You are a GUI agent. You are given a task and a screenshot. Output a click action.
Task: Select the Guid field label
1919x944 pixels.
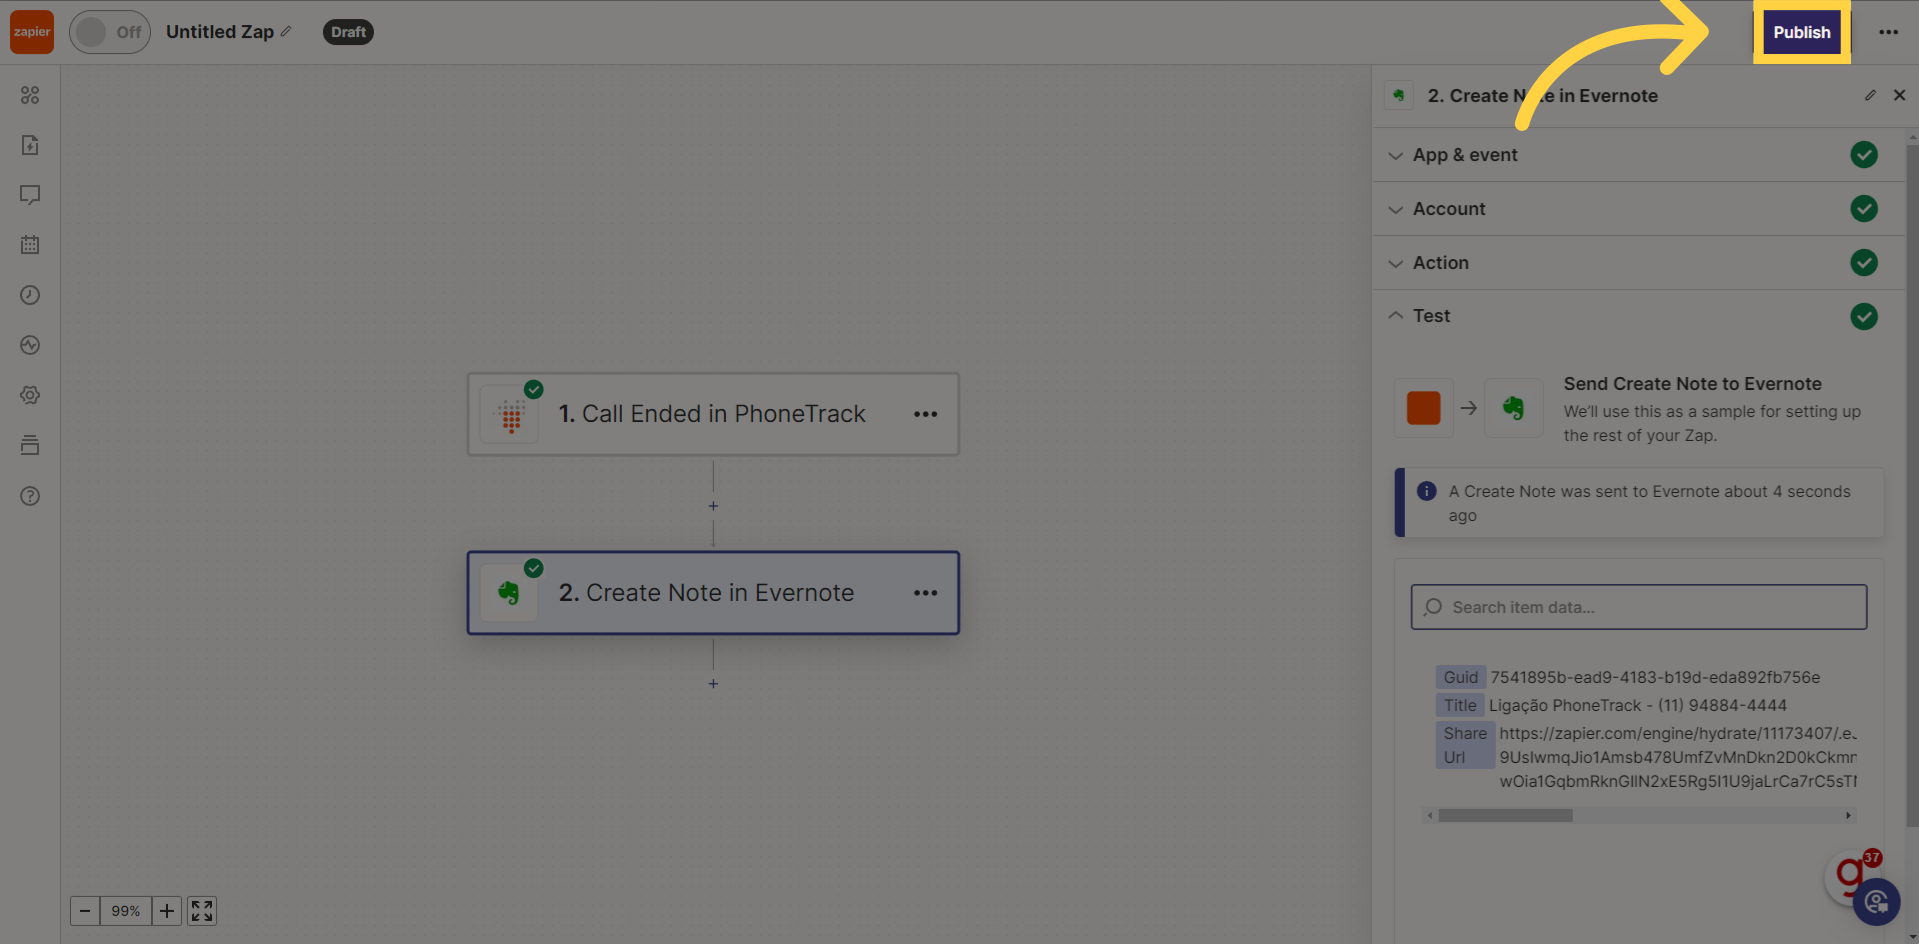tap(1460, 677)
